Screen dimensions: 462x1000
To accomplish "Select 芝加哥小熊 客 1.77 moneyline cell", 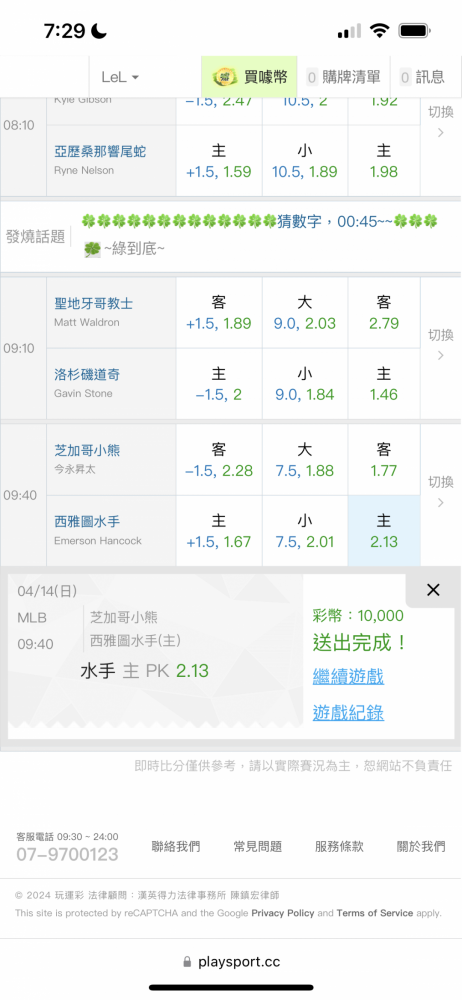I will [384, 460].
